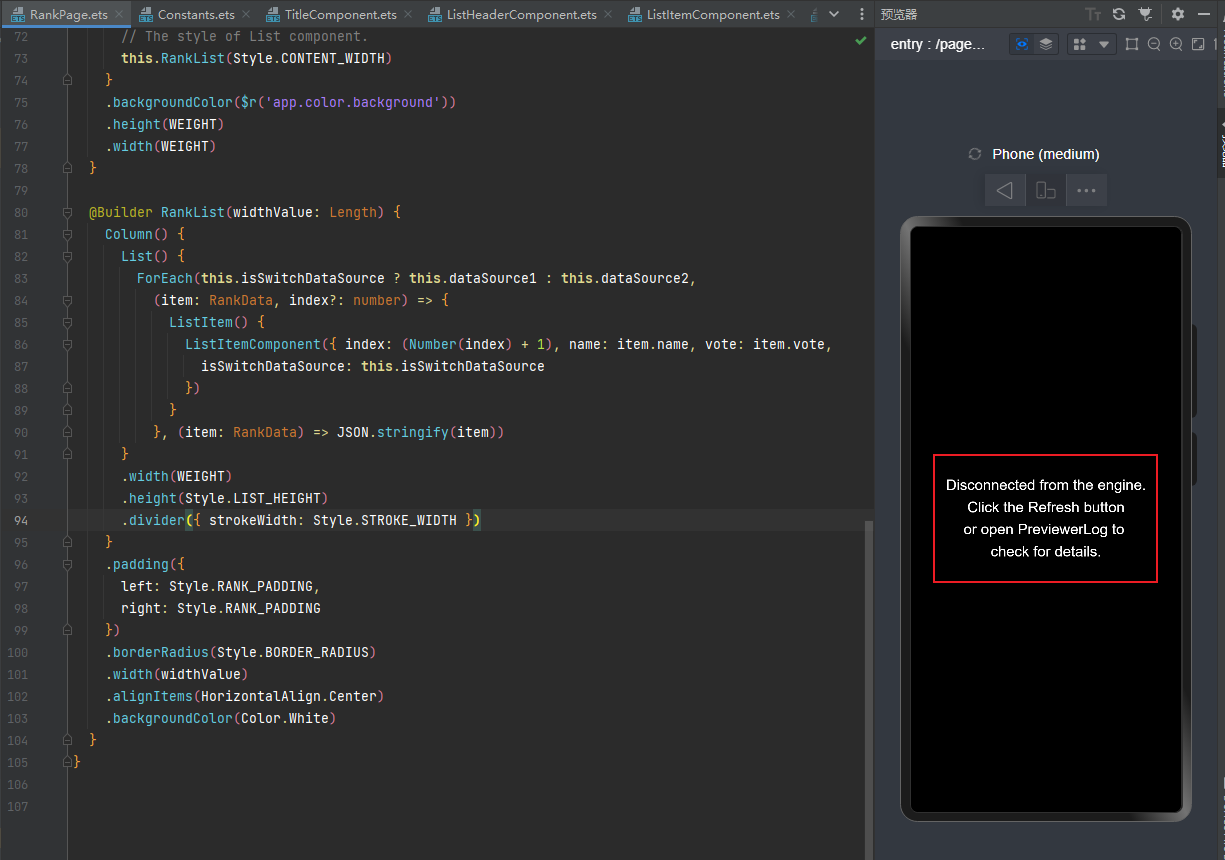Click HorizontalAlign.Center on line 102
1225x860 pixels.
[289, 697]
